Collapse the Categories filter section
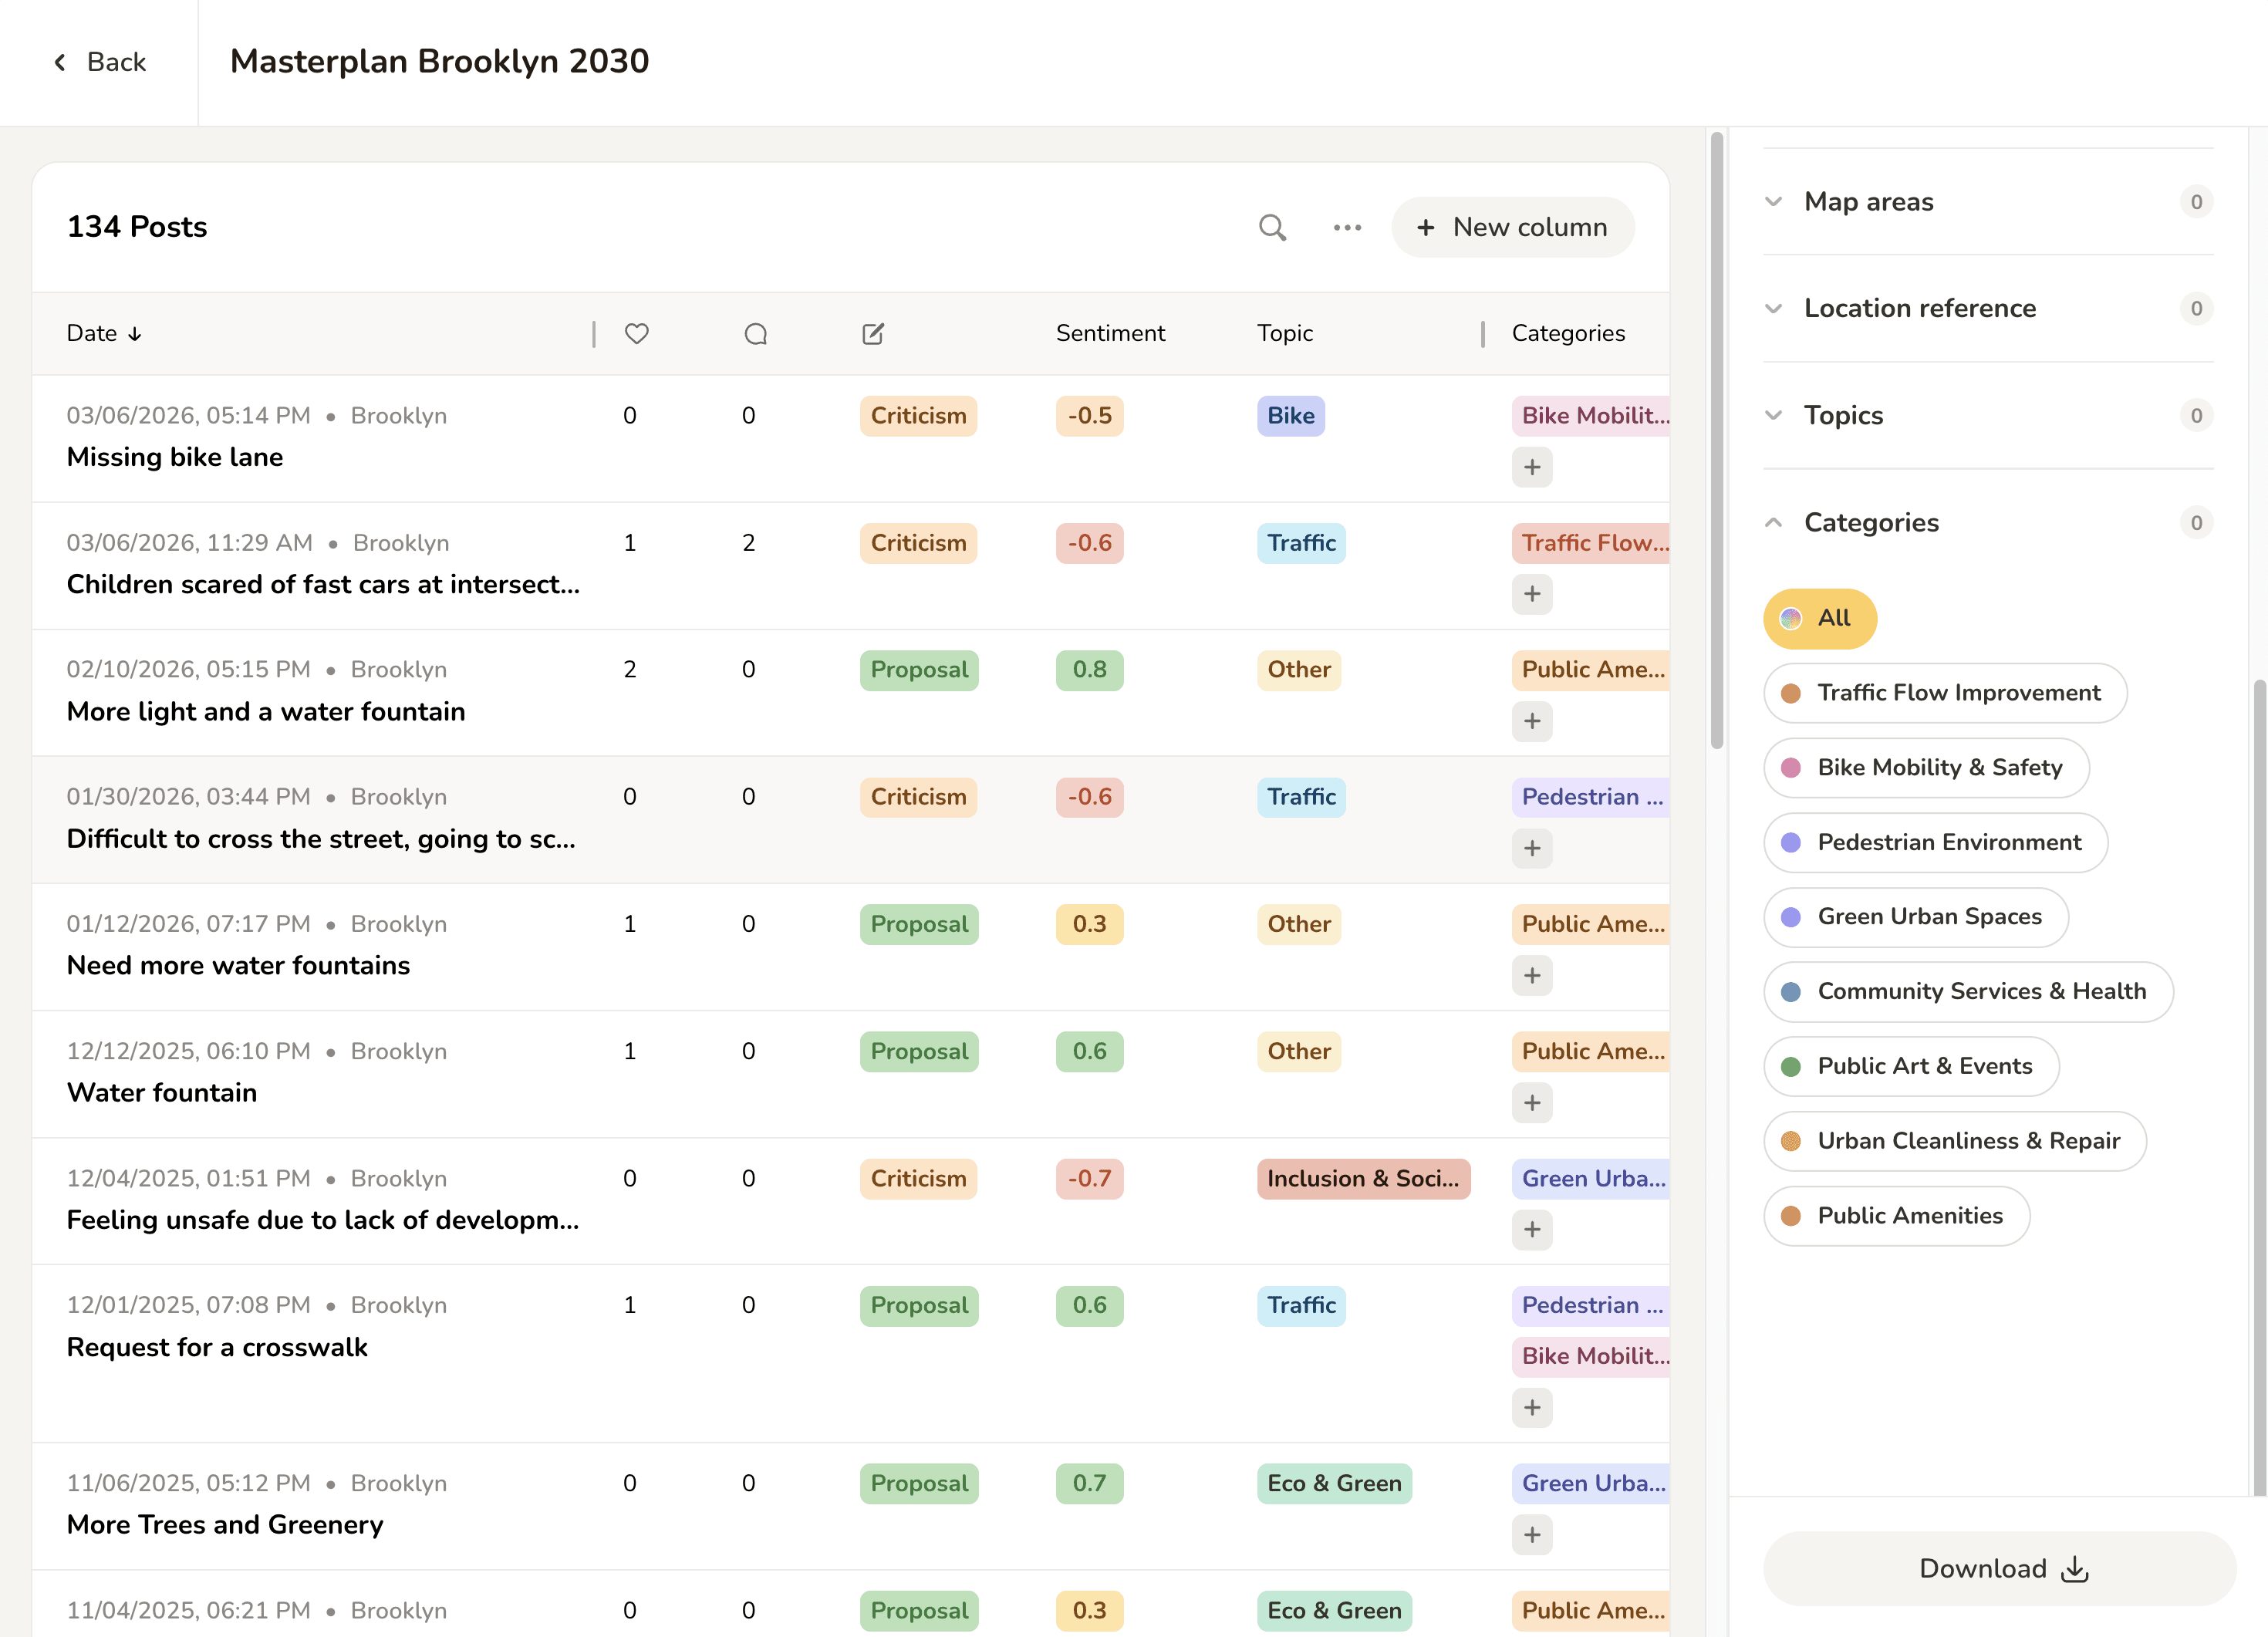Image resolution: width=2268 pixels, height=1637 pixels. tap(1988, 522)
